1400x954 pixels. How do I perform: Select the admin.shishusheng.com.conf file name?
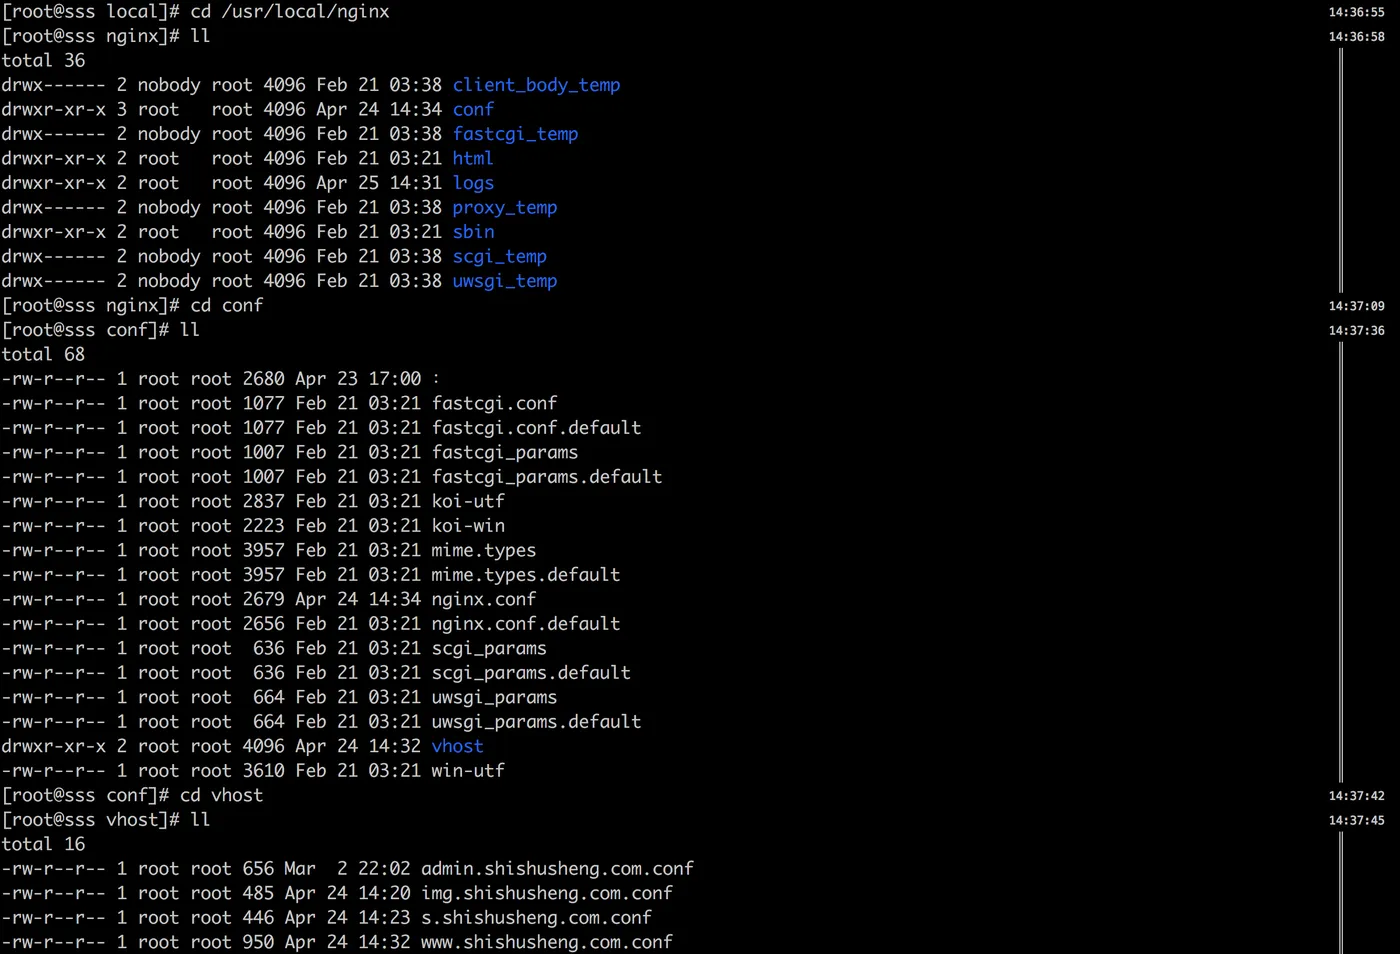click(x=557, y=869)
